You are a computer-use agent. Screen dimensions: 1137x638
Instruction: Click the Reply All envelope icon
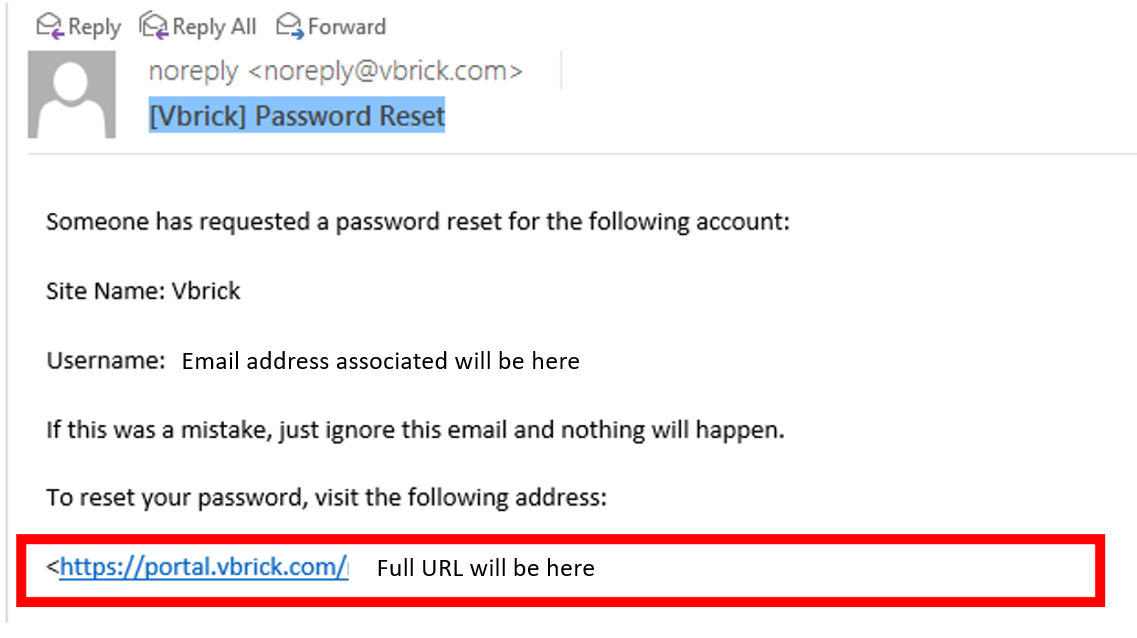click(154, 26)
